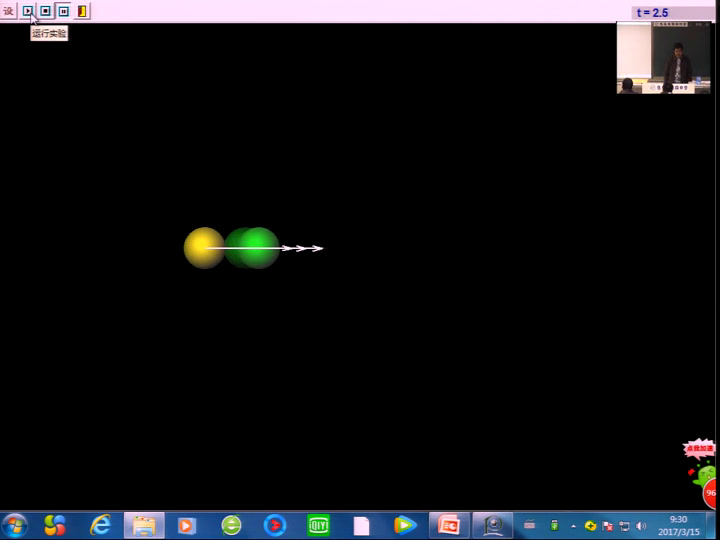The height and width of the screenshot is (540, 720).
Task: Open the 设 settings button in toolbar
Action: 9,11
